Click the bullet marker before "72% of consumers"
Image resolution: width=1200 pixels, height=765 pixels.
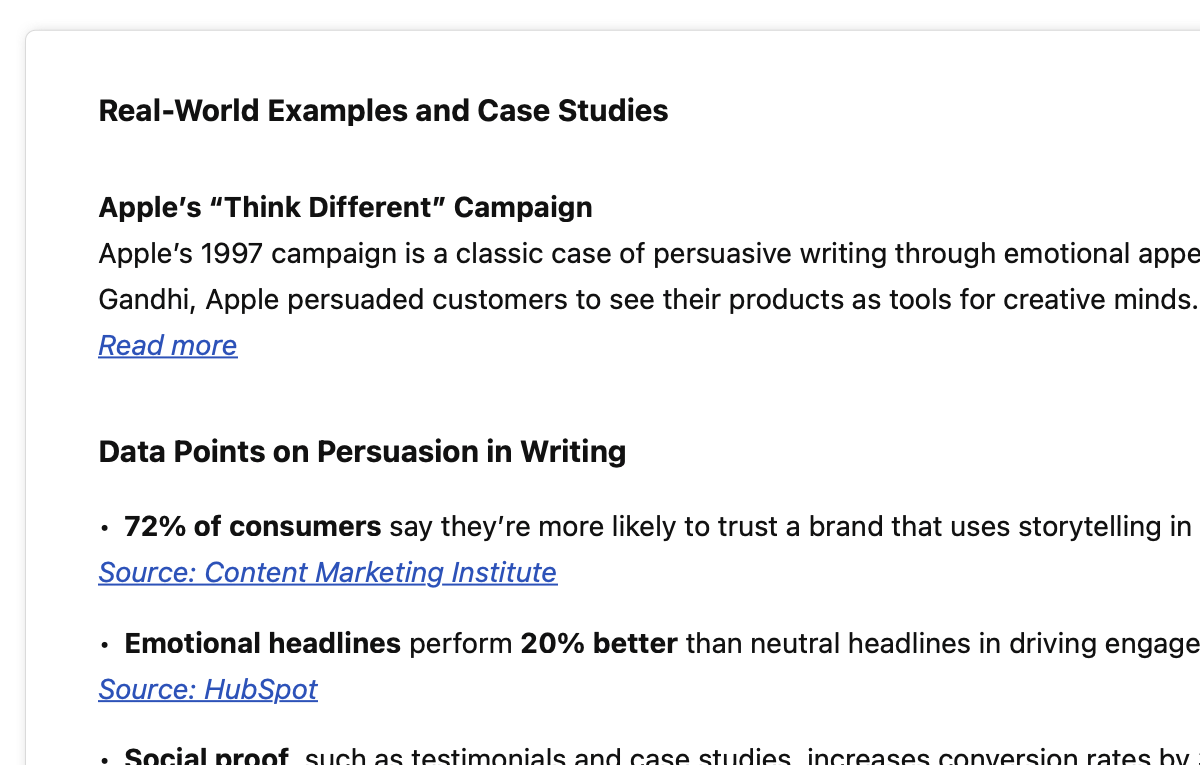104,528
